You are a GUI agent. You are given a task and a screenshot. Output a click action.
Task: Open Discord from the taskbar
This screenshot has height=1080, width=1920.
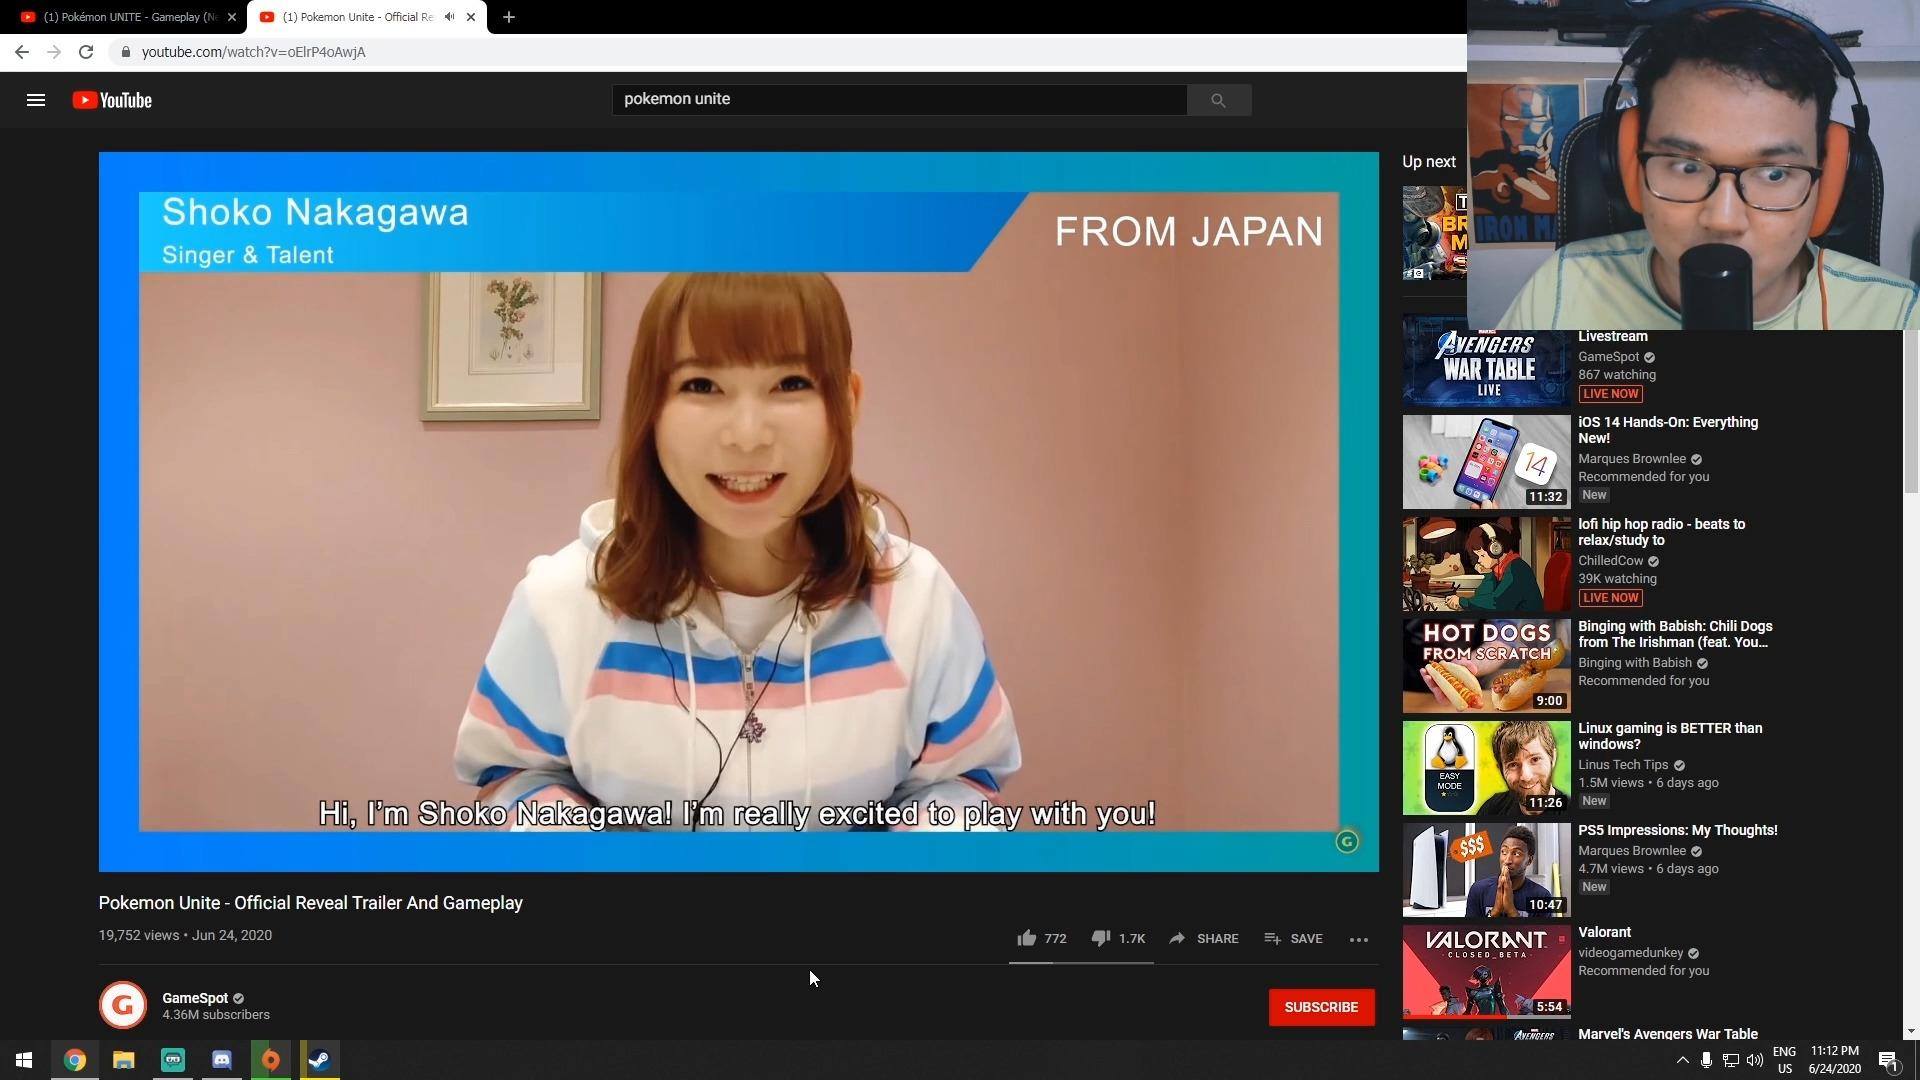[221, 1060]
